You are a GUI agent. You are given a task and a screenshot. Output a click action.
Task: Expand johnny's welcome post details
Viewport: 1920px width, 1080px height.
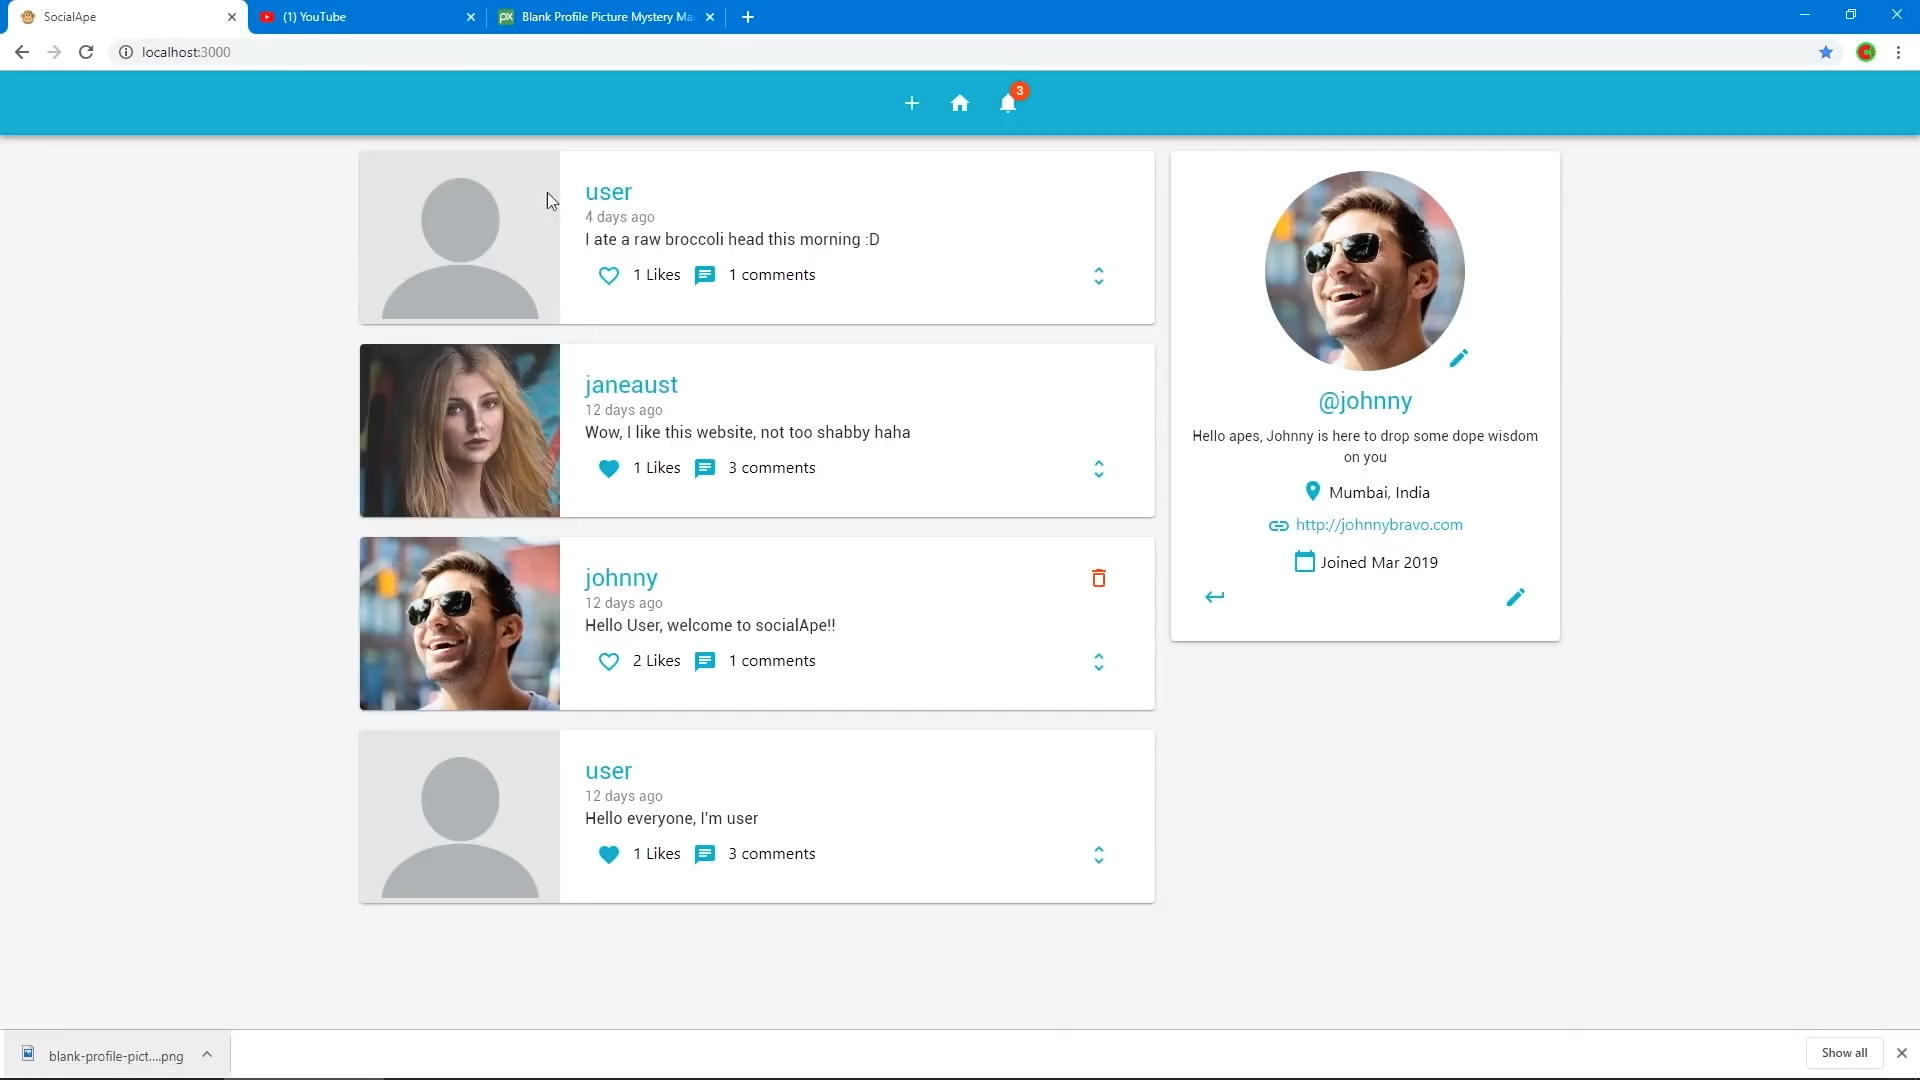1098,662
